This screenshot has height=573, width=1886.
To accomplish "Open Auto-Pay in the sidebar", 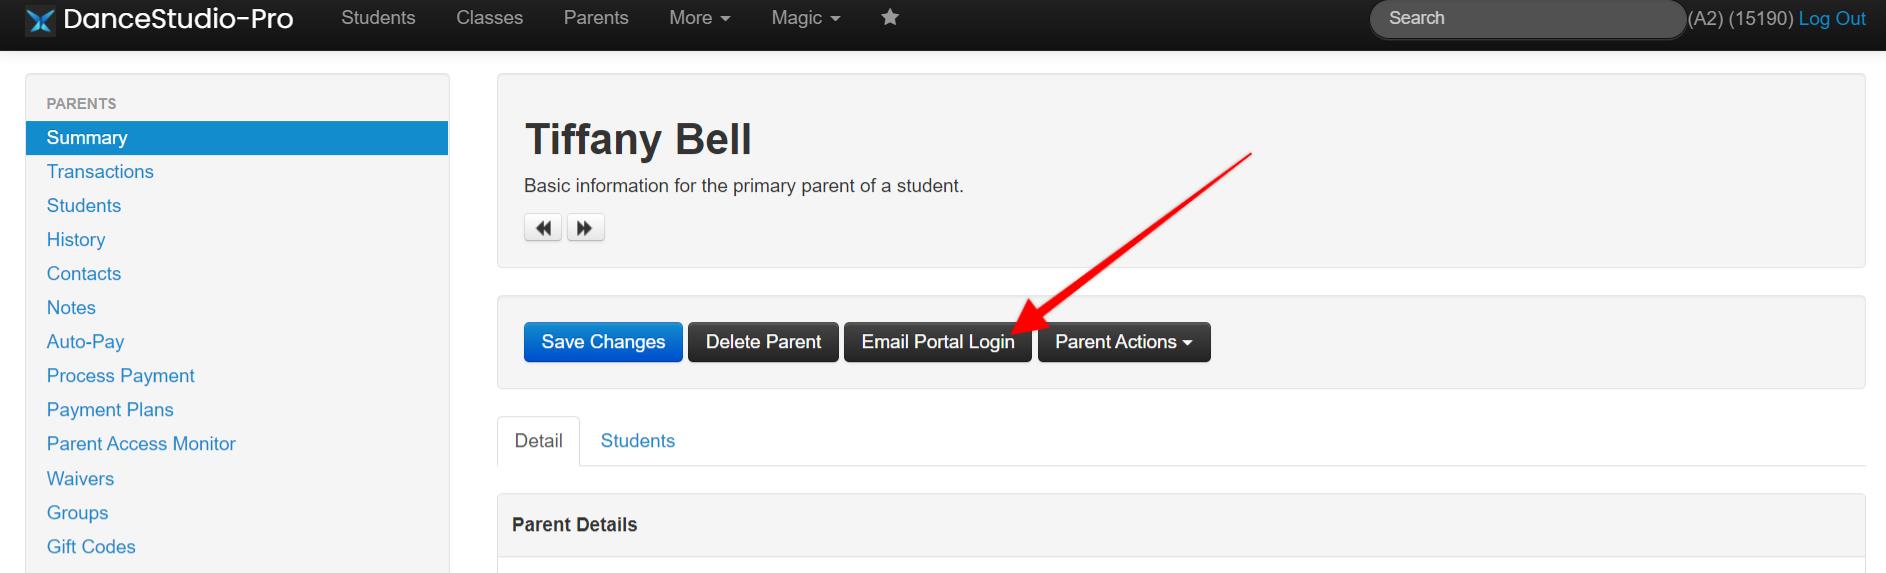I will [x=85, y=342].
